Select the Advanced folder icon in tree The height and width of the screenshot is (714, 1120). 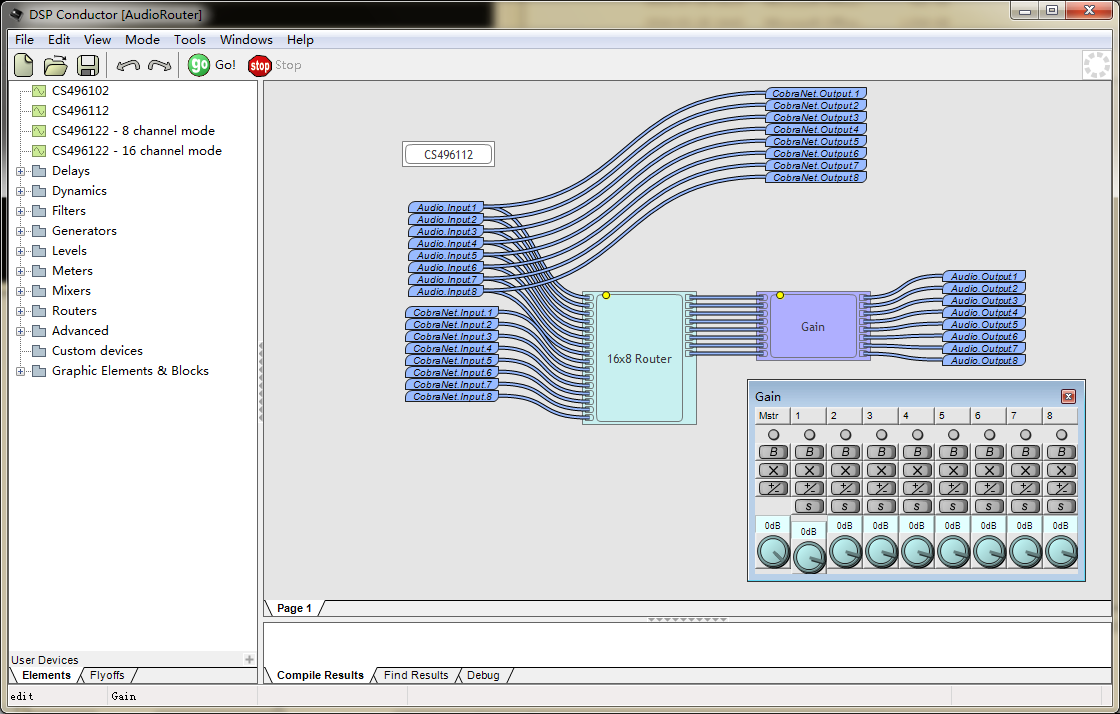tap(39, 331)
